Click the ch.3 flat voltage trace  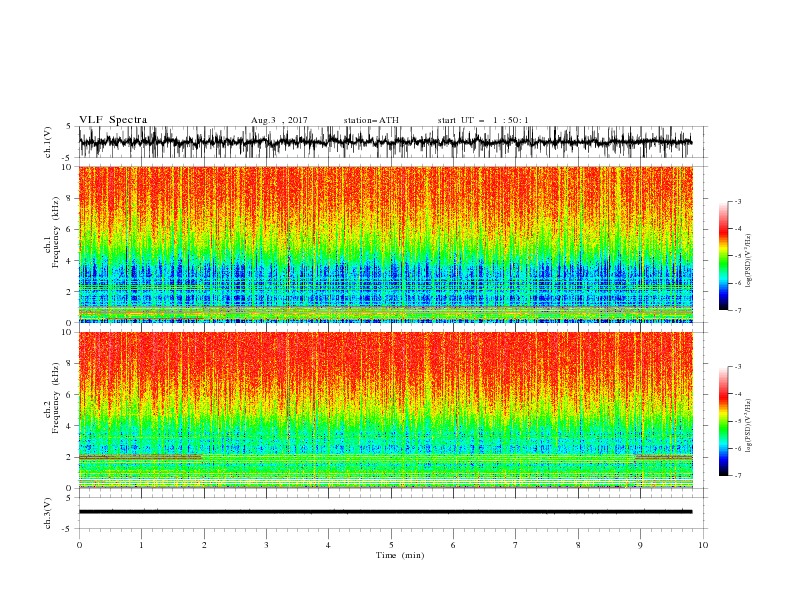click(x=385, y=512)
